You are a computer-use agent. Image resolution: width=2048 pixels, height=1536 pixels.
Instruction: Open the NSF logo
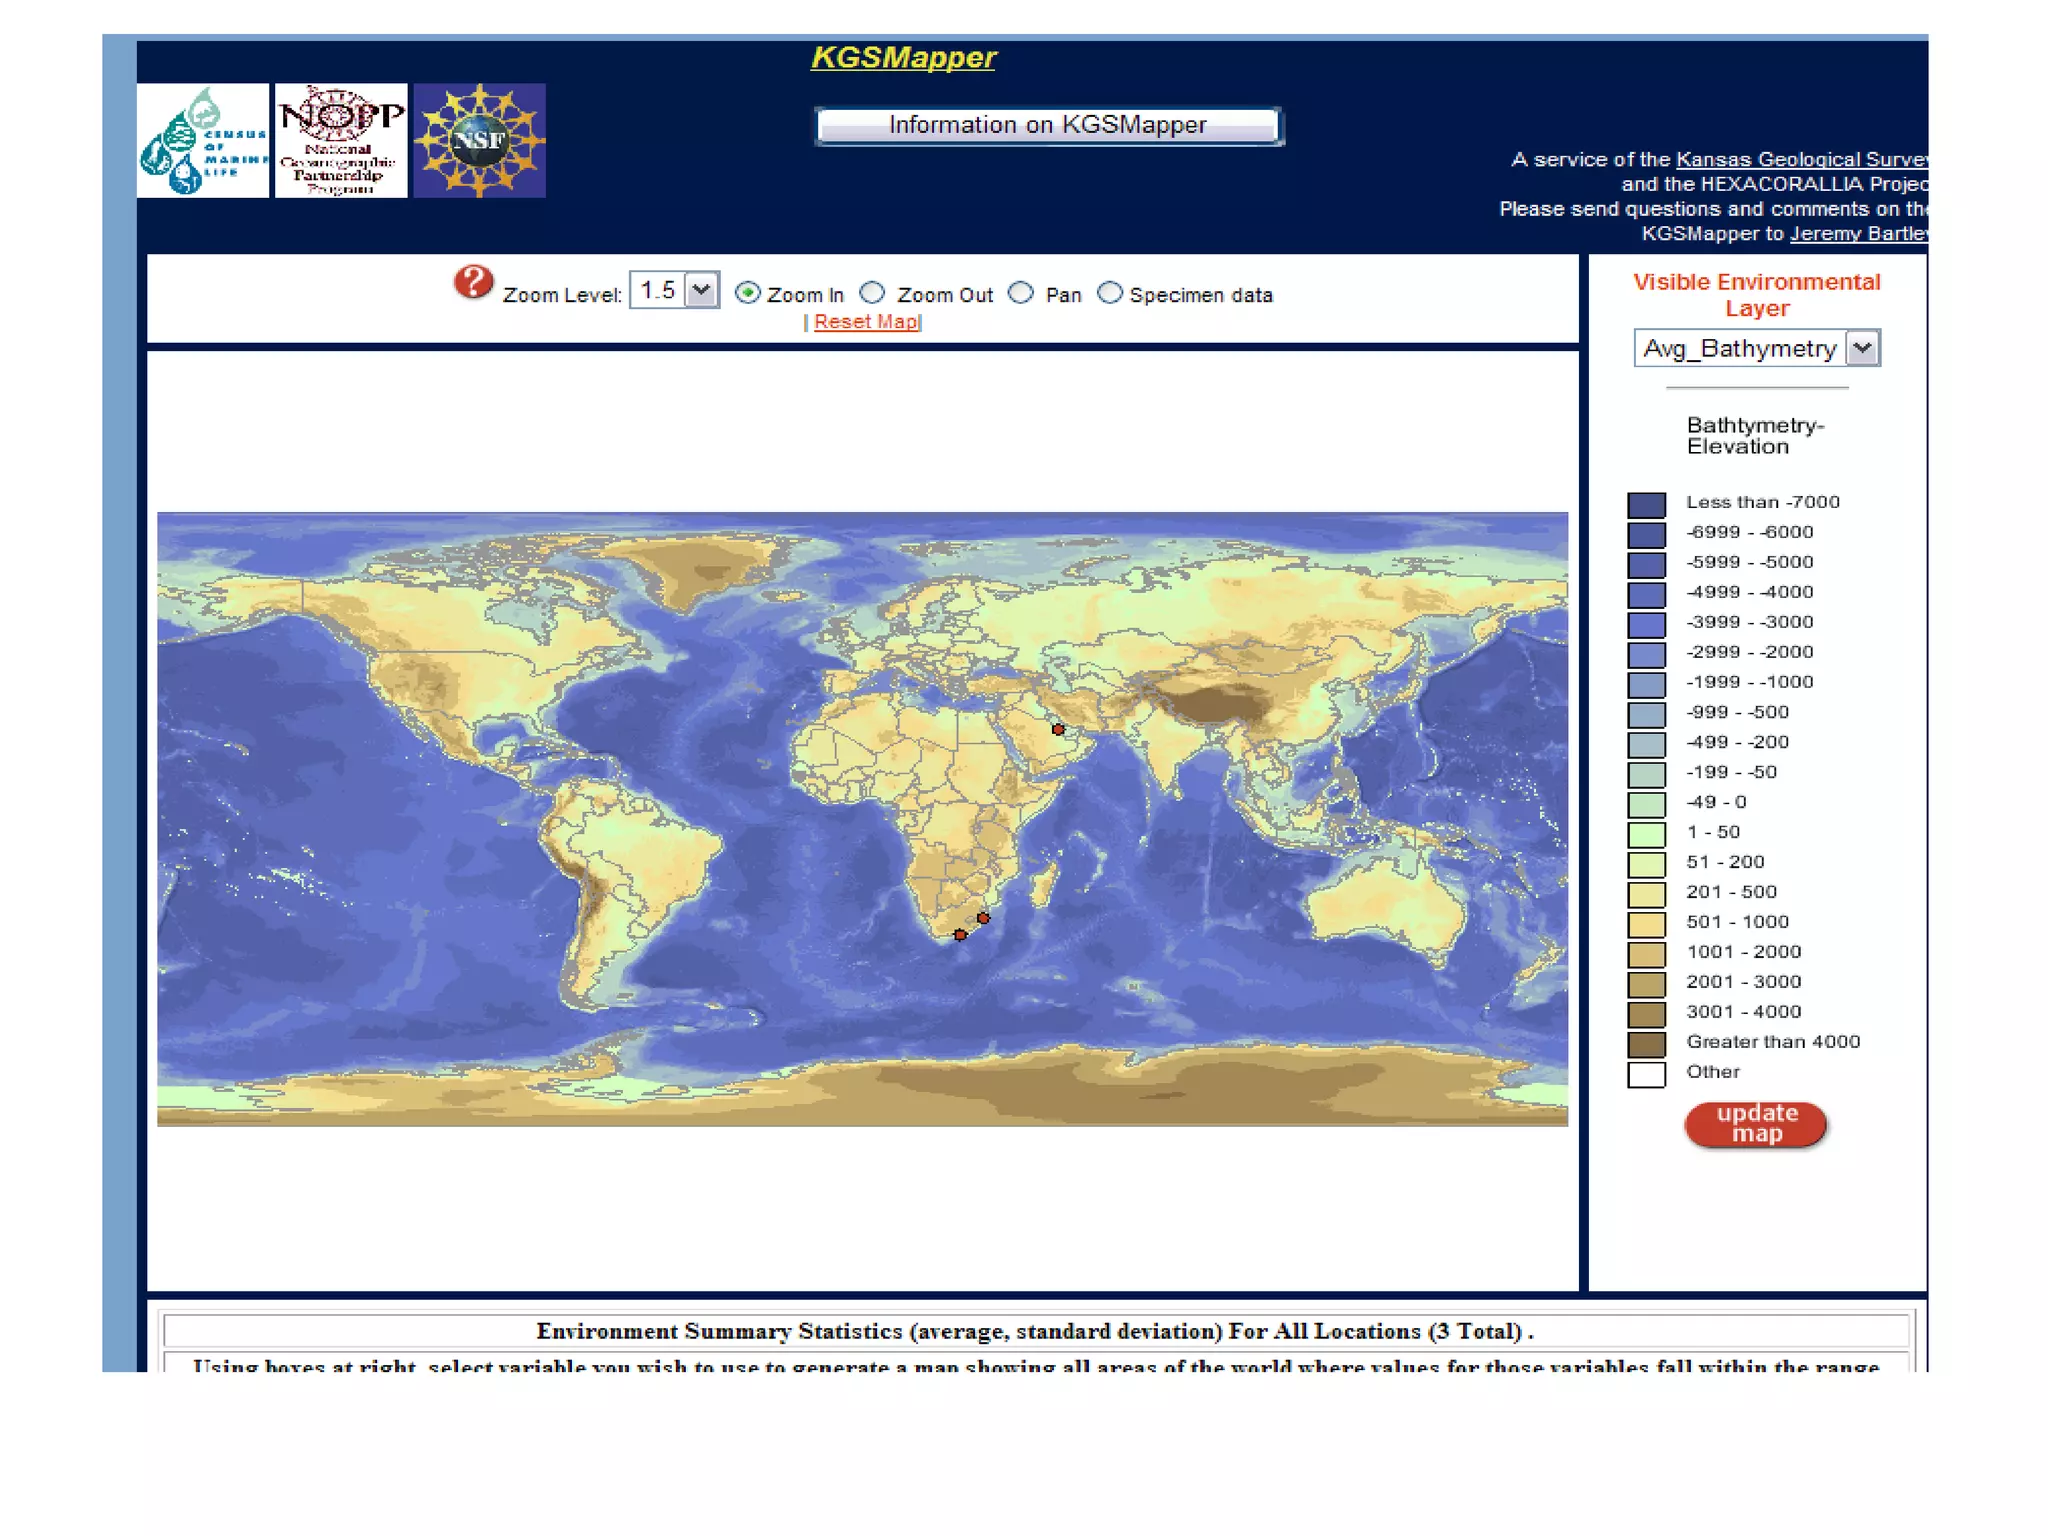click(479, 141)
